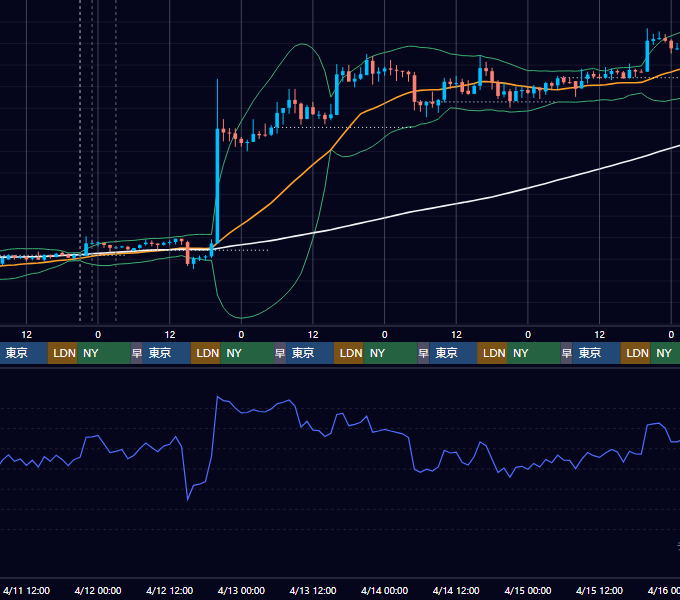The image size is (680, 600).
Task: Click the LDN session block on 4/12 evening
Action: point(206,353)
